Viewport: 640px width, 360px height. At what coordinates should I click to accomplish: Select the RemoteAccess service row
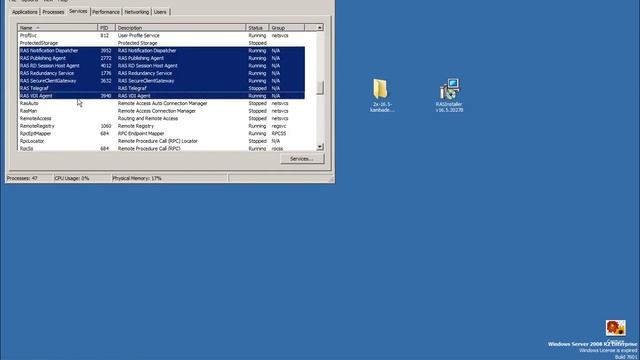coord(162,118)
